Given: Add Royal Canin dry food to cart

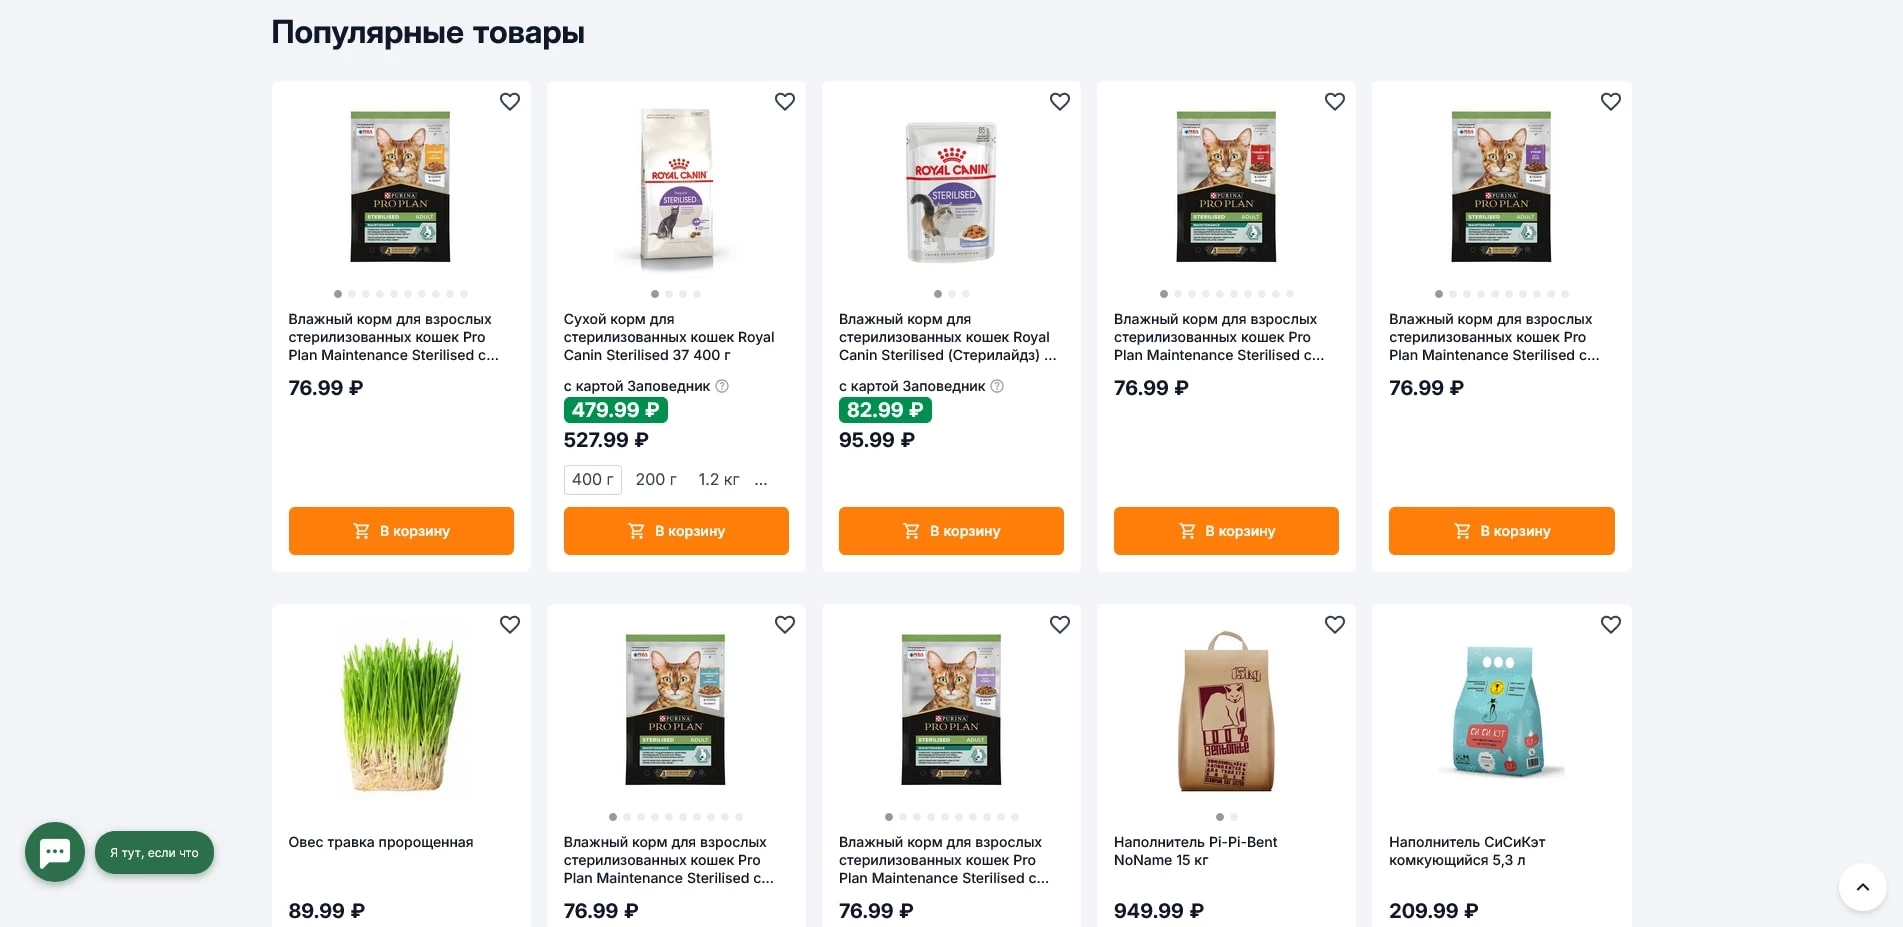Looking at the screenshot, I should coord(676,531).
